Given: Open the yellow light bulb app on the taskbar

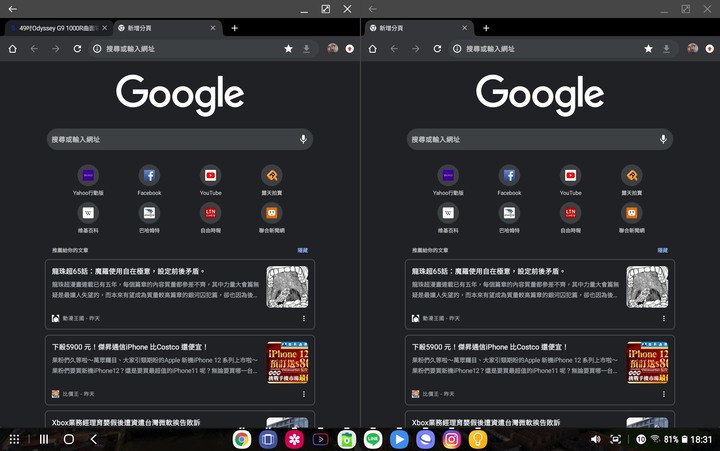Looking at the screenshot, I should click(x=478, y=440).
